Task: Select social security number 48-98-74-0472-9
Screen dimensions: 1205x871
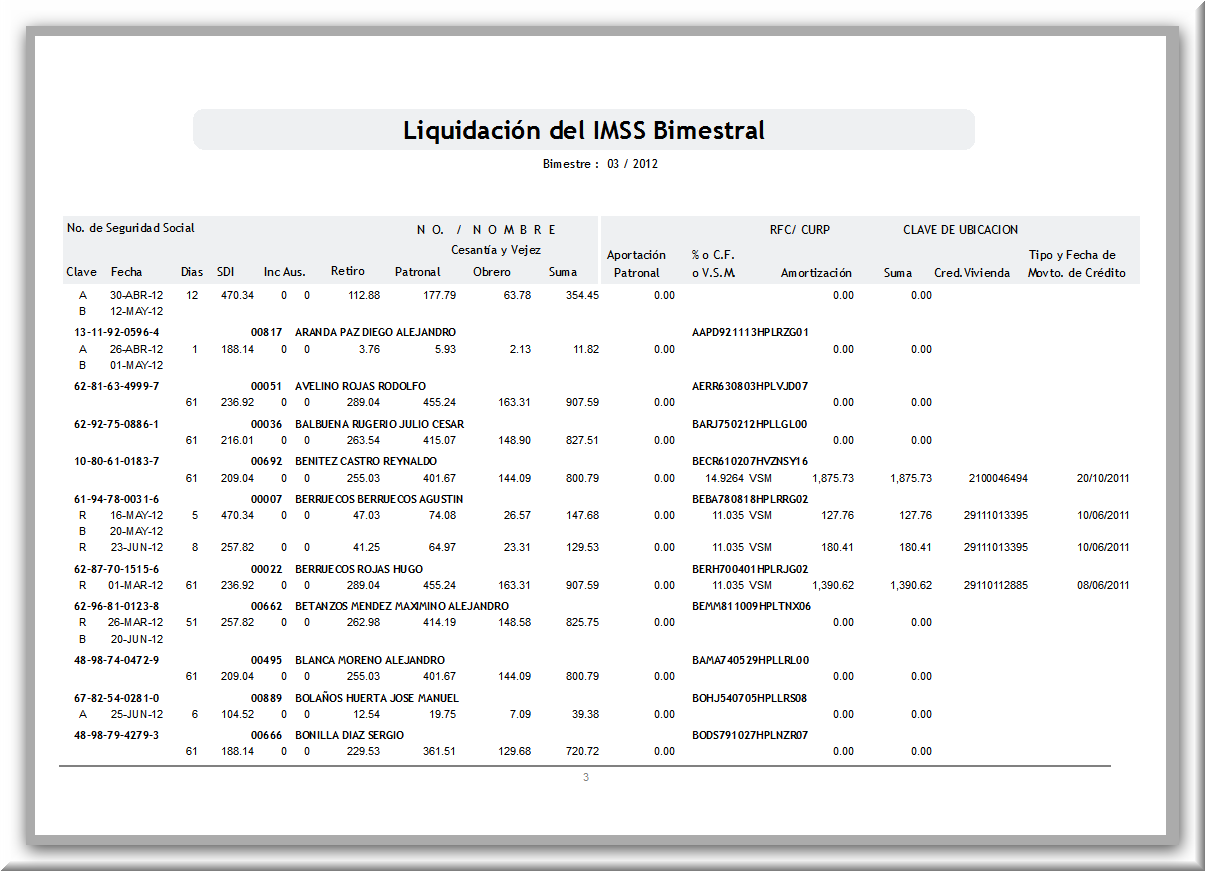Action: pyautogui.click(x=116, y=660)
